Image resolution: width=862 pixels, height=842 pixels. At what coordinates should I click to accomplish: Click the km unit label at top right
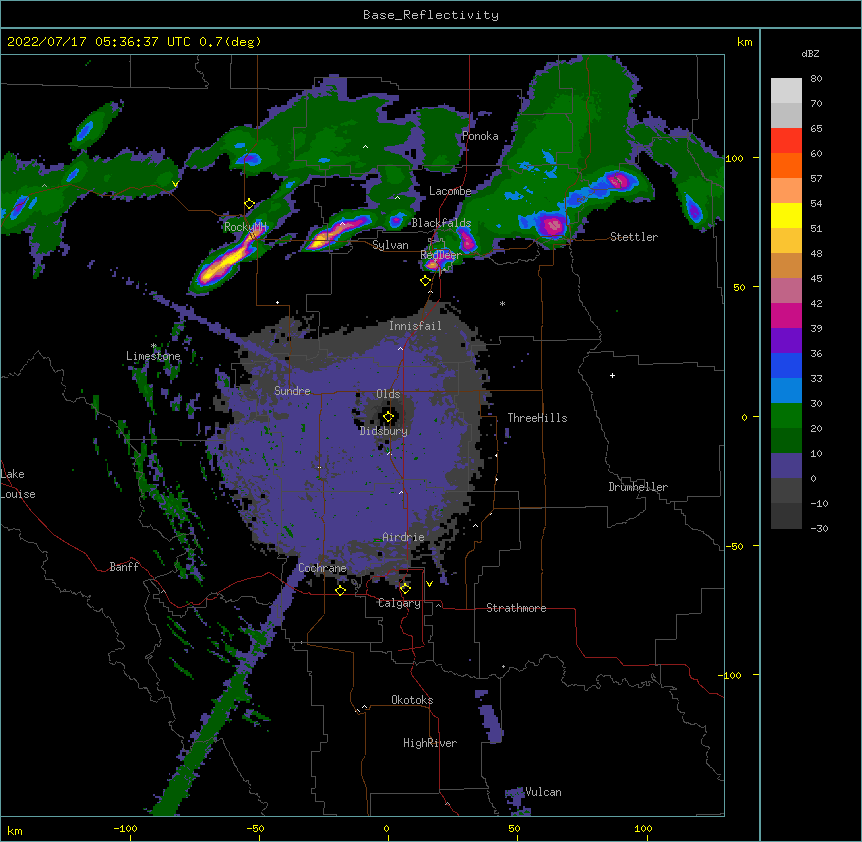(744, 42)
